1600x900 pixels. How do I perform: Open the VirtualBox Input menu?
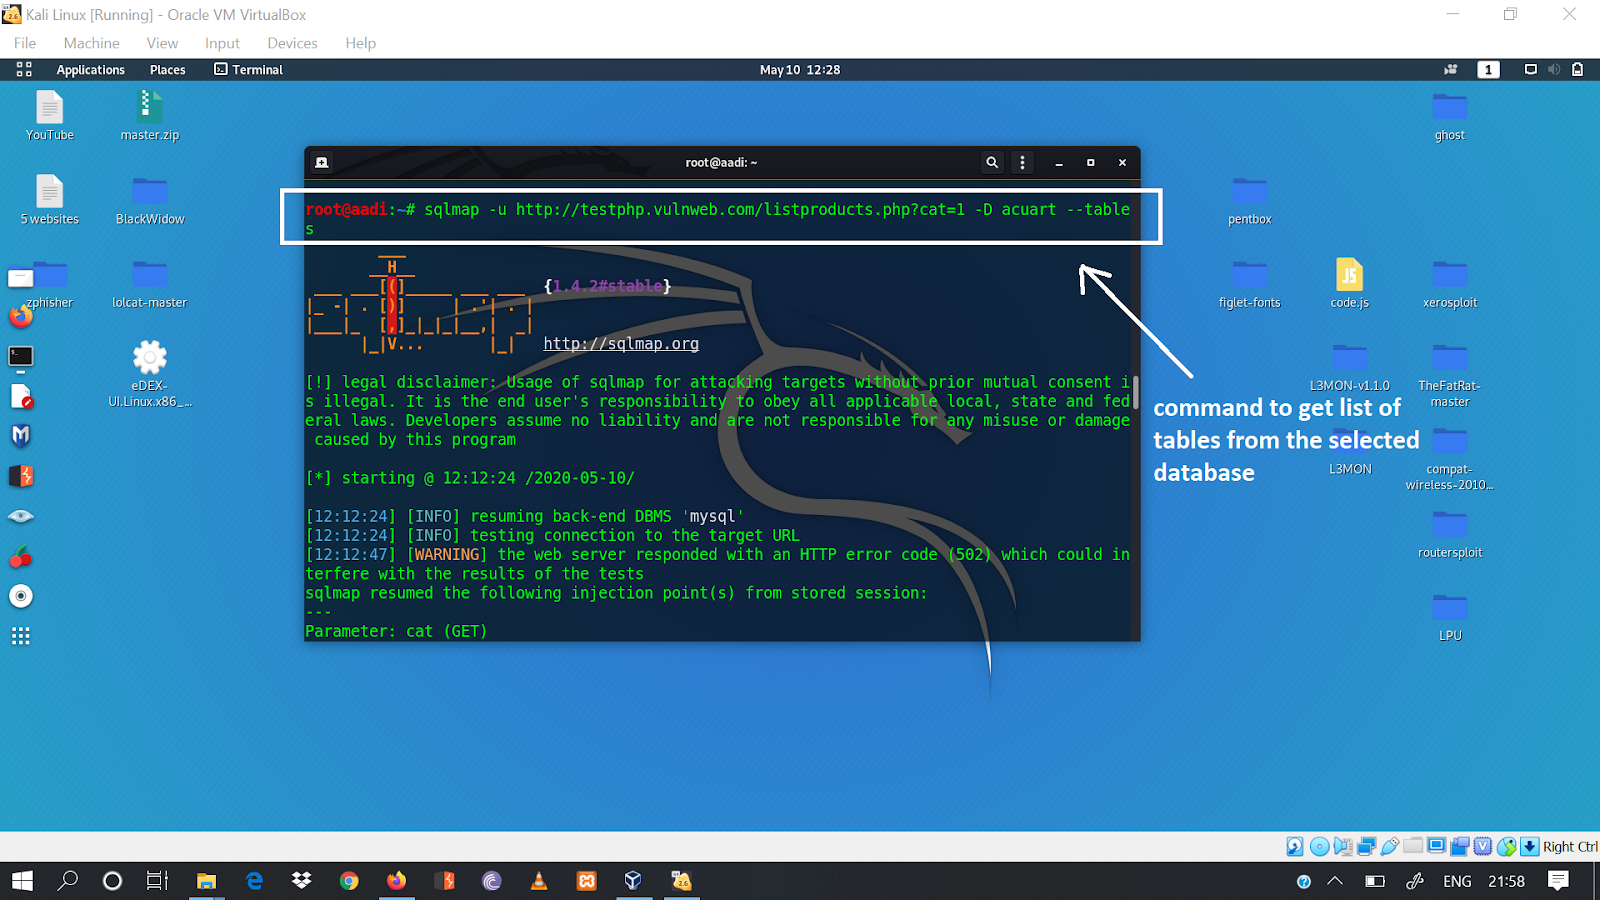pos(222,43)
